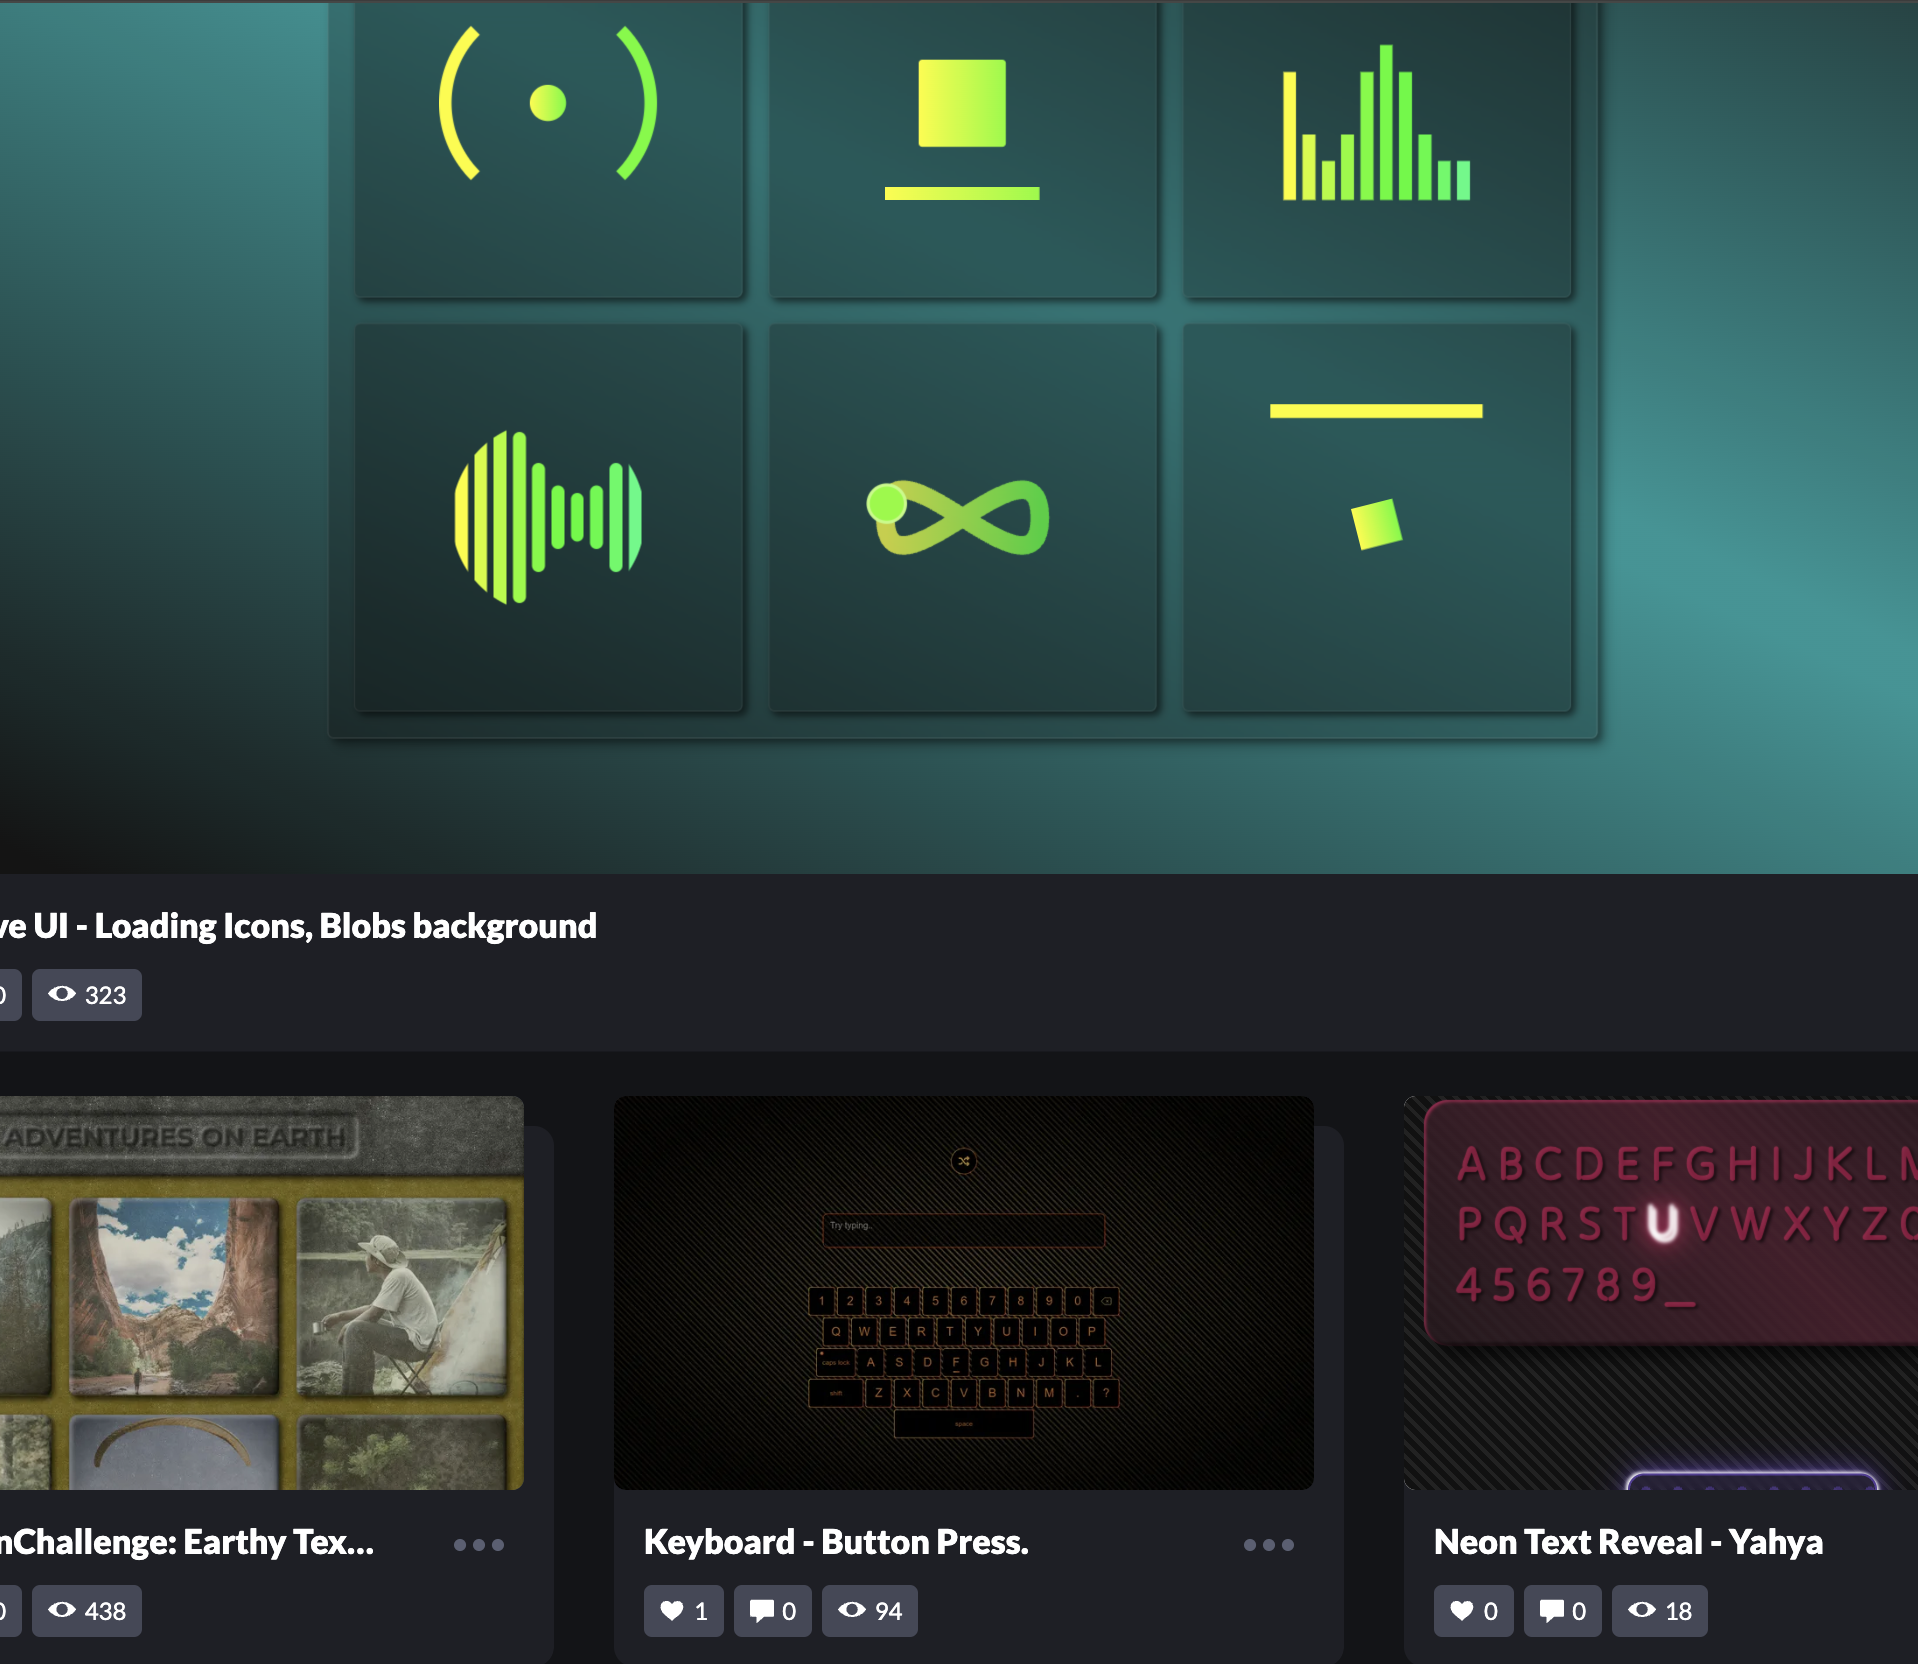Image resolution: width=1918 pixels, height=1664 pixels.
Task: Open overflow menu on Keyboard pen card
Action: click(1269, 1546)
